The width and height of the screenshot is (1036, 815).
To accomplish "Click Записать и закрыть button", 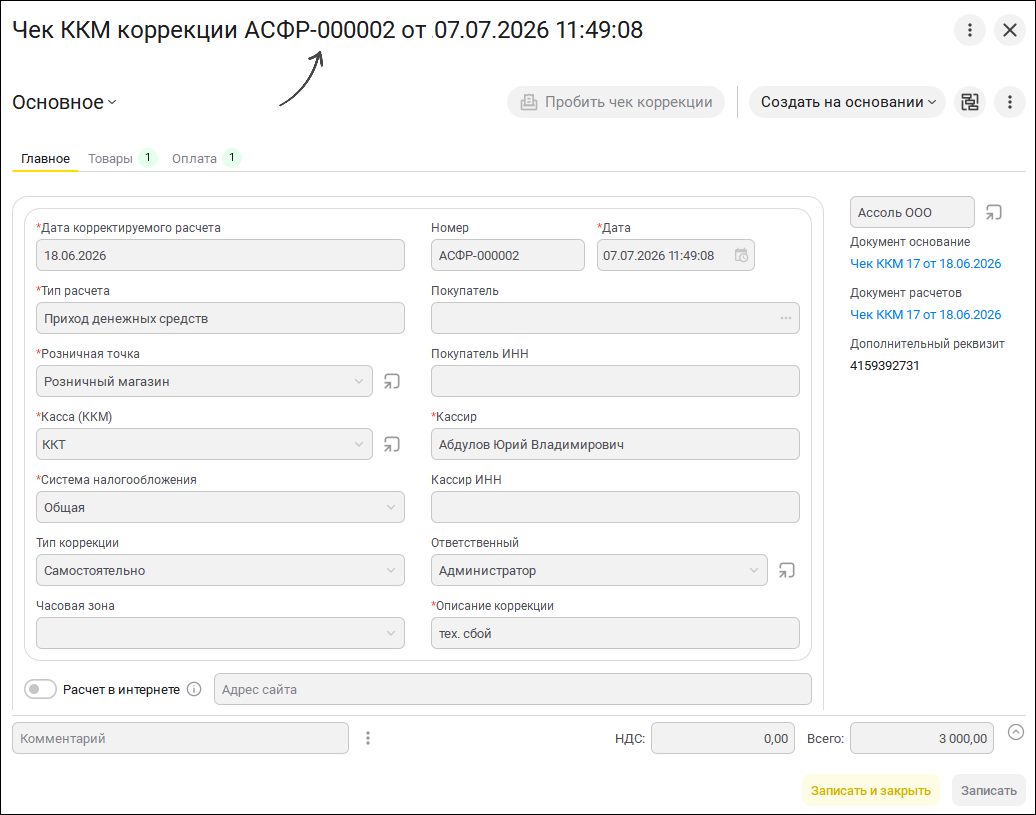I will tap(870, 790).
